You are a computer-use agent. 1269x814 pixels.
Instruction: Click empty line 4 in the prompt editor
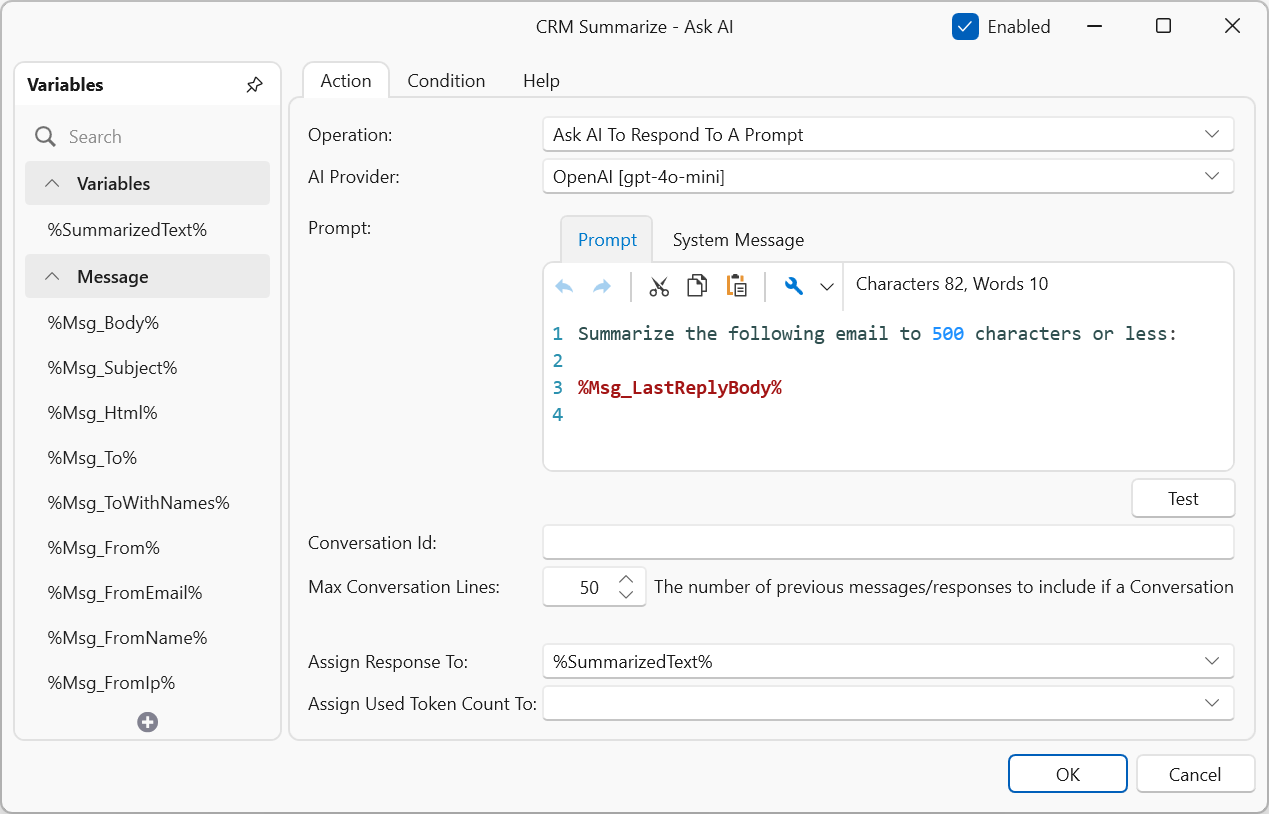click(888, 414)
